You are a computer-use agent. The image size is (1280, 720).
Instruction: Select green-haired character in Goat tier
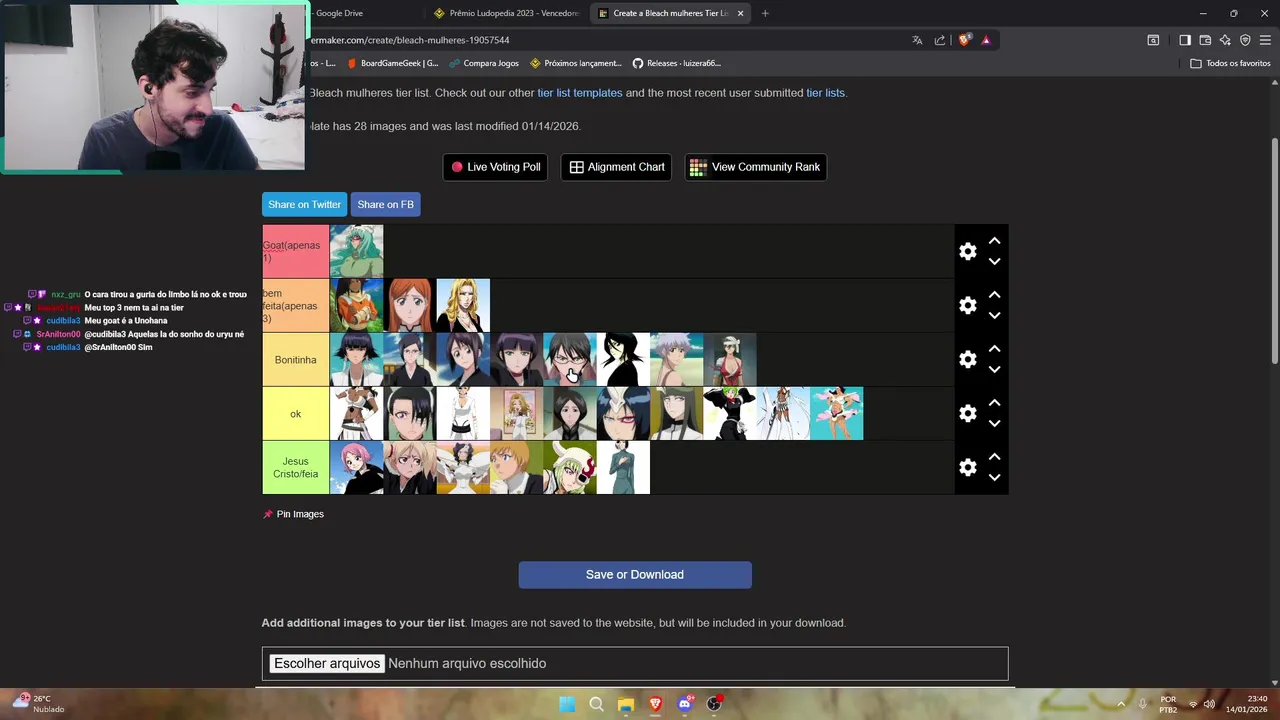[x=357, y=251]
